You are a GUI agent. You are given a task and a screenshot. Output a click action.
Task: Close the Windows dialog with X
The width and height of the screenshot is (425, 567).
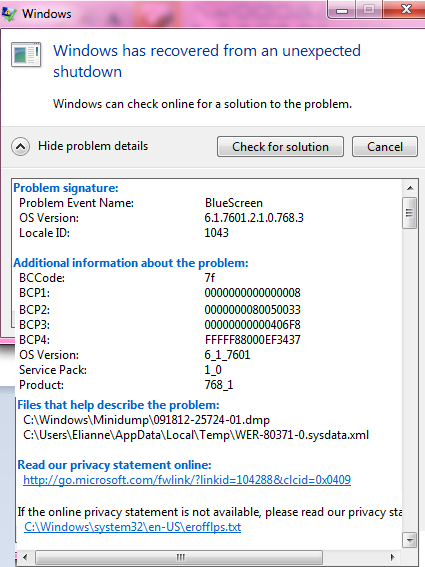tap(405, 9)
